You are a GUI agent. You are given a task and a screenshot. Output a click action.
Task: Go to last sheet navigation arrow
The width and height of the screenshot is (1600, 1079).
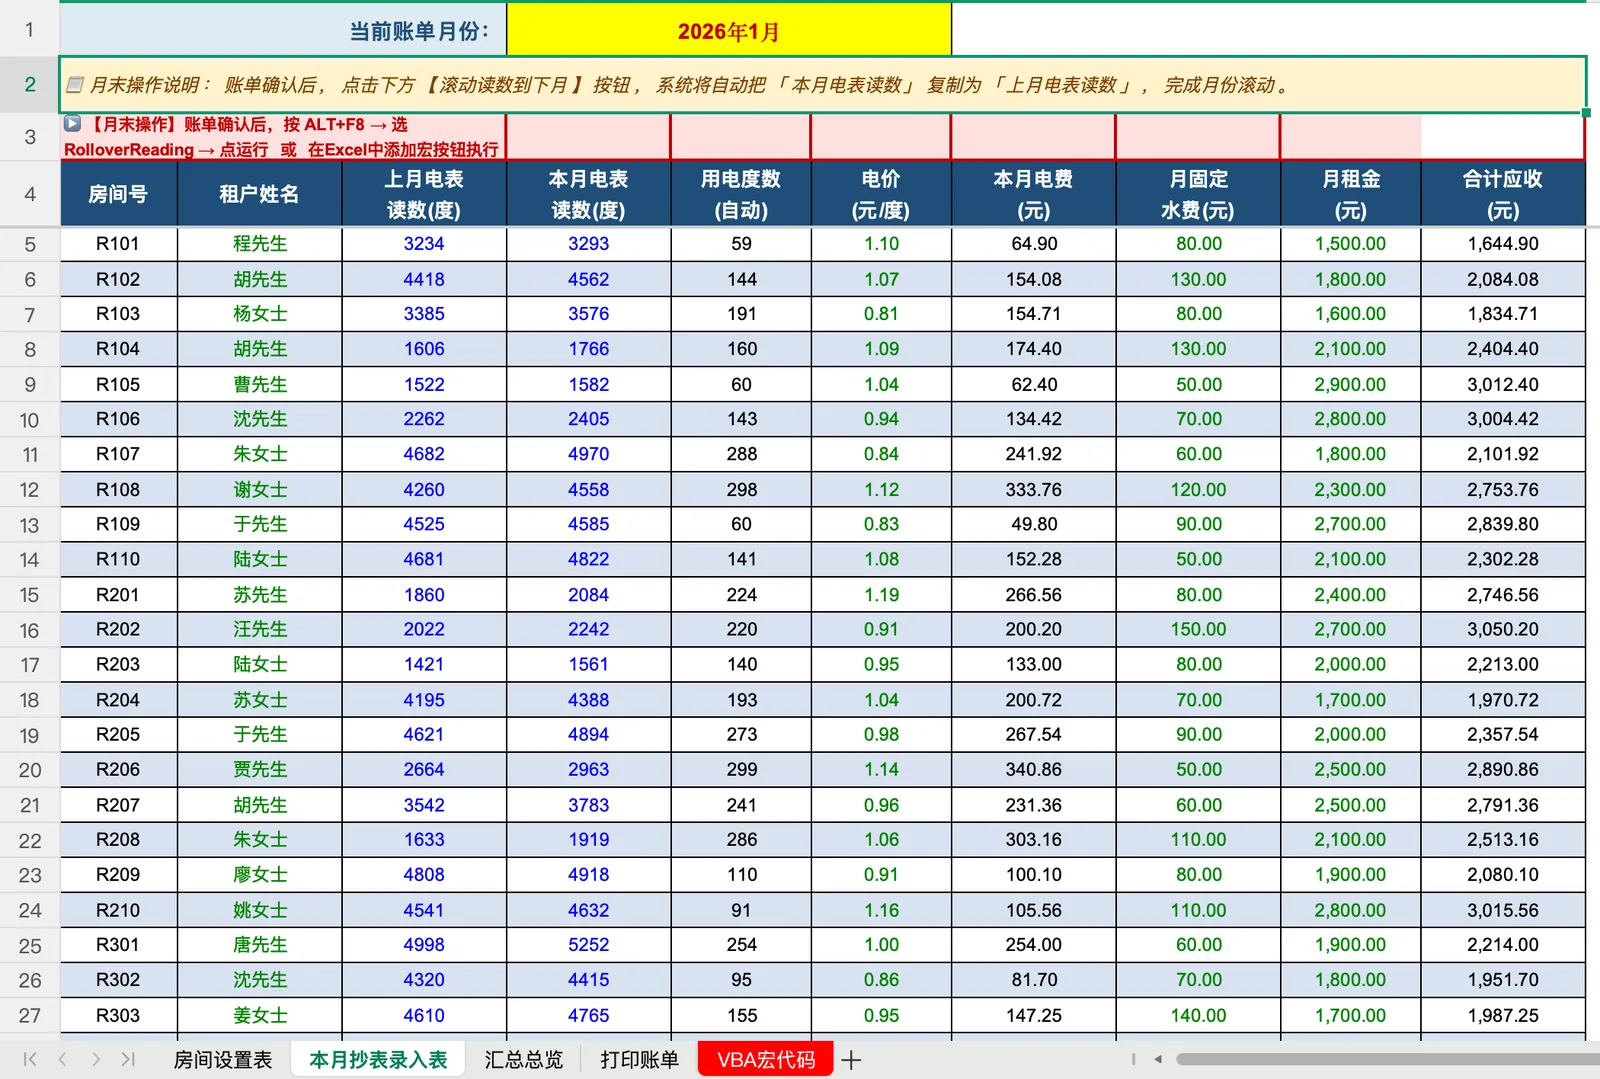coord(128,1059)
